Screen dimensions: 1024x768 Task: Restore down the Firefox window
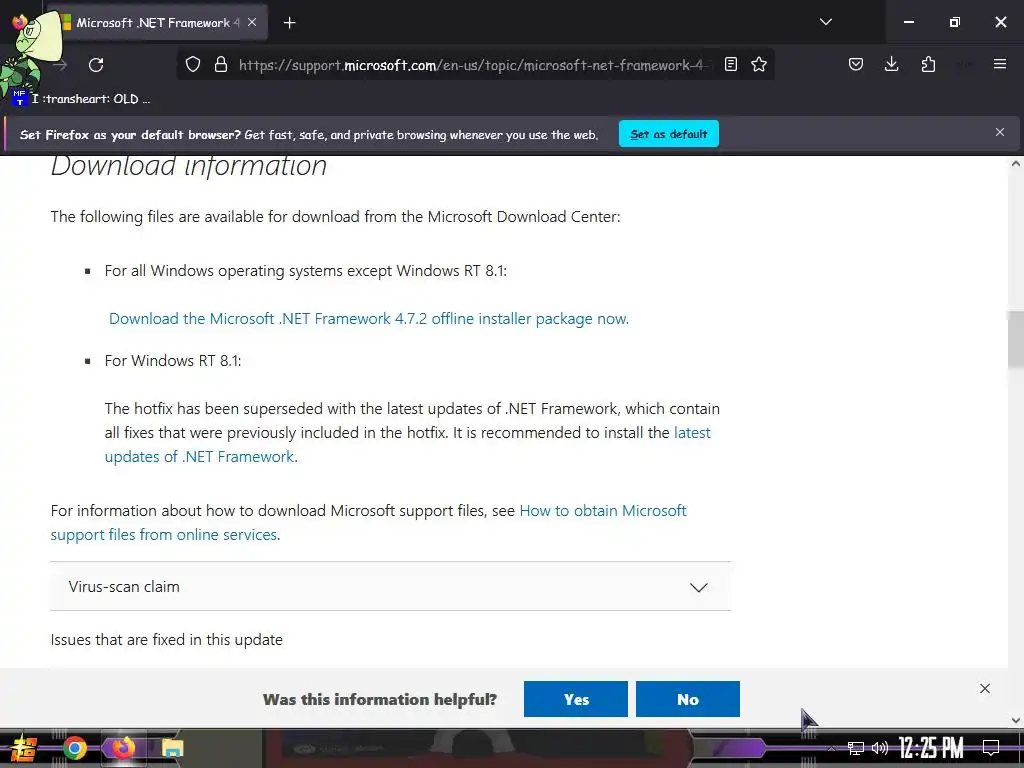(955, 22)
